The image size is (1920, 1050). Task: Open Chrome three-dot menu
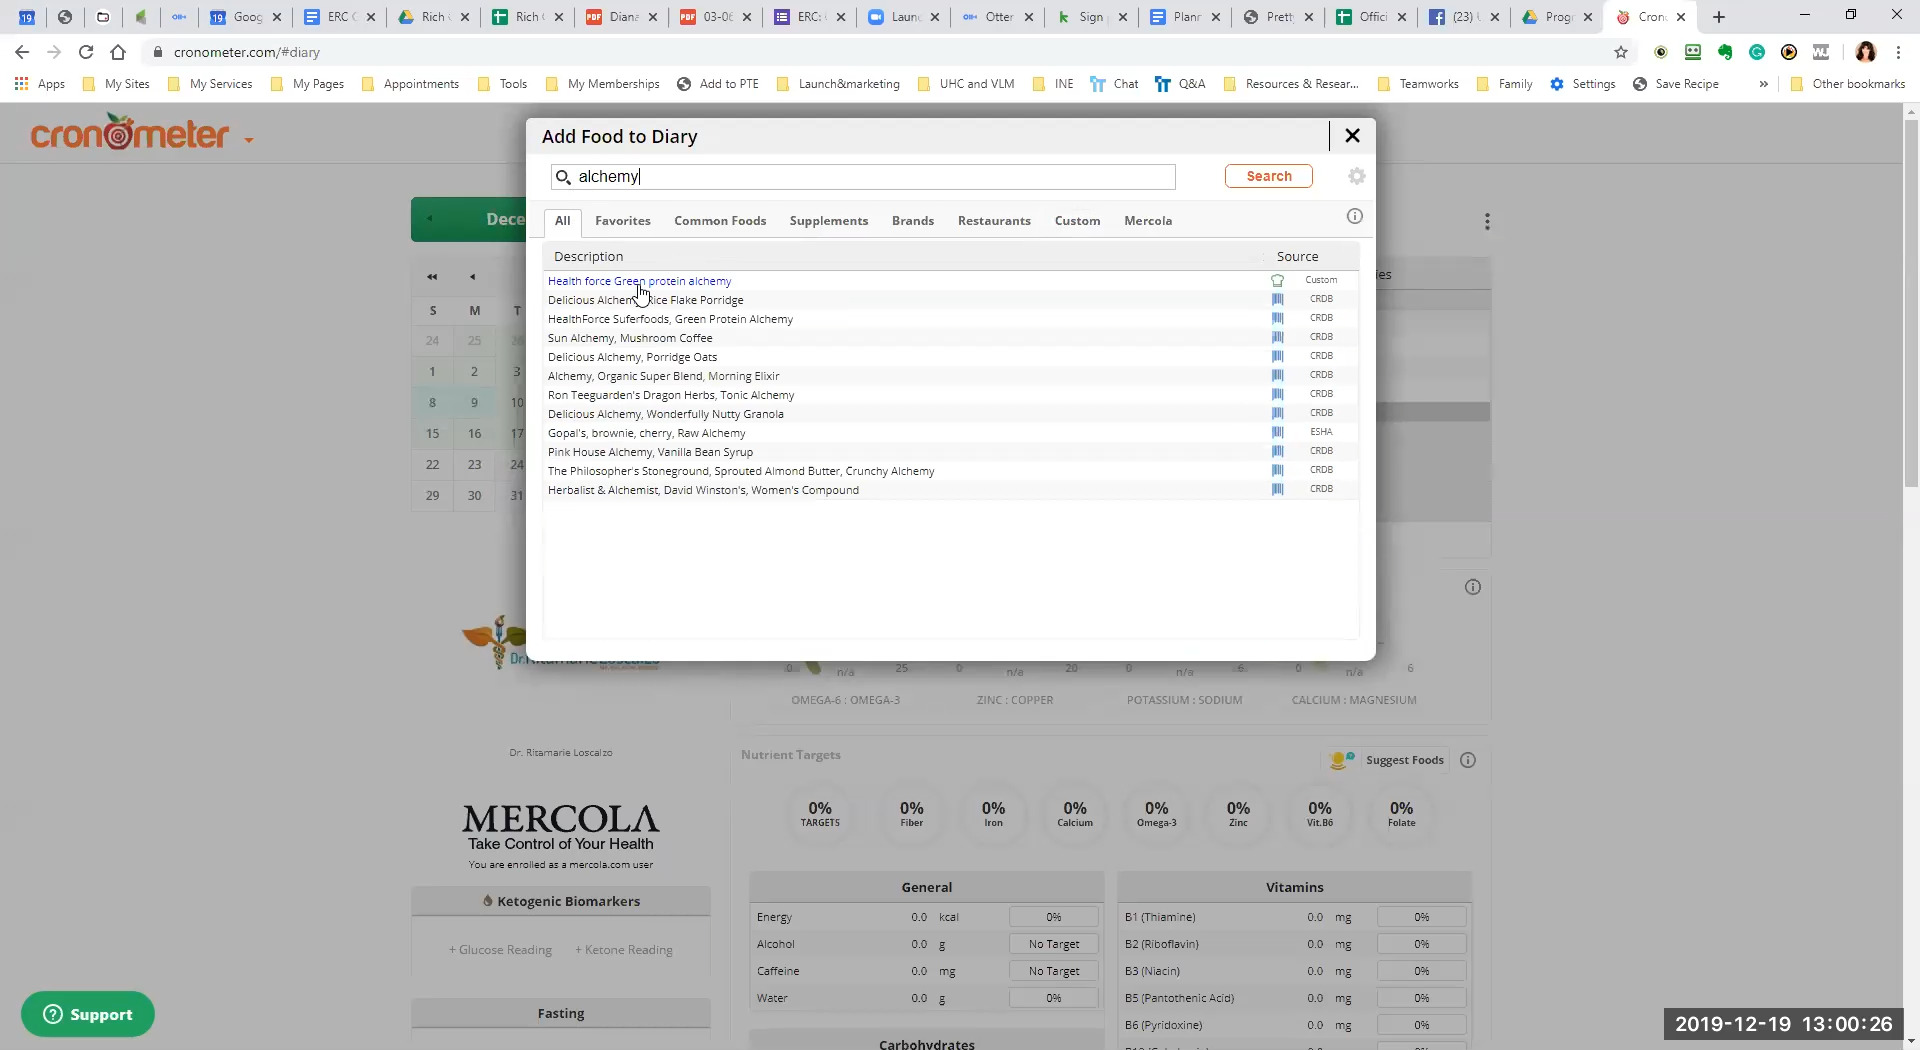pos(1898,52)
